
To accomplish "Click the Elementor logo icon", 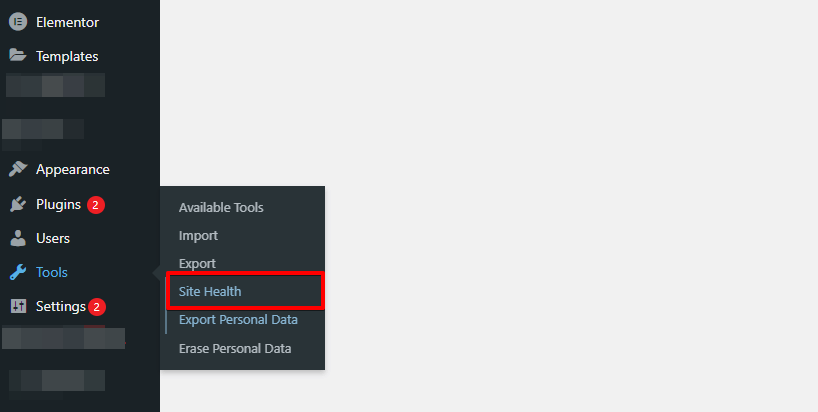I will [x=18, y=22].
